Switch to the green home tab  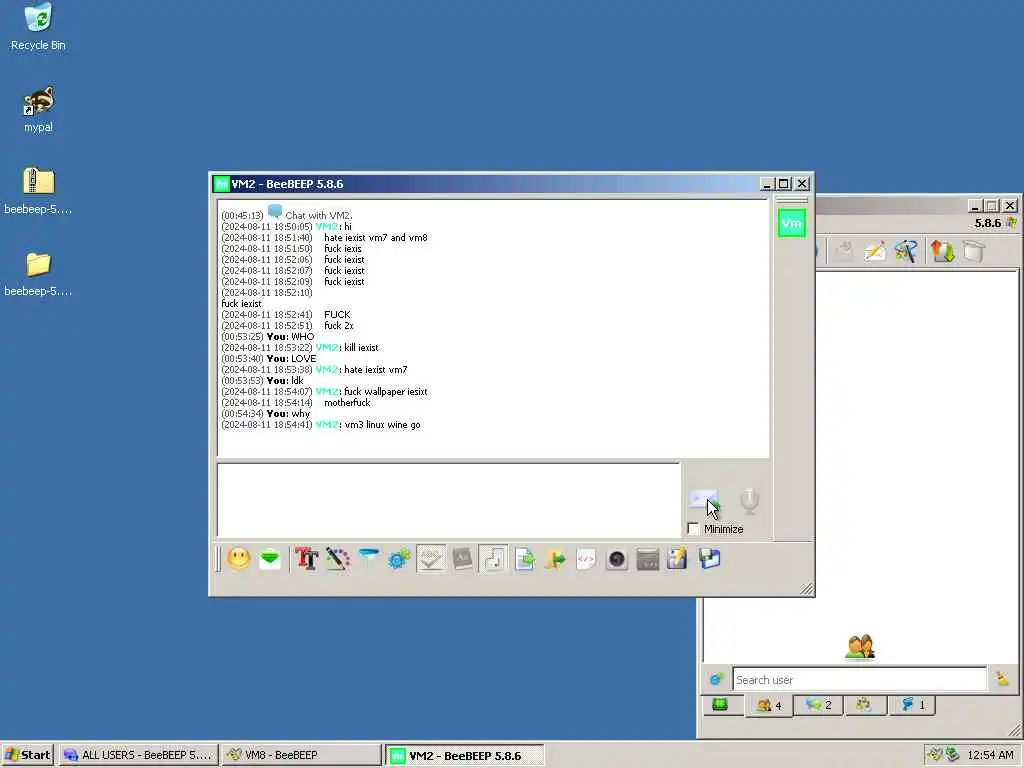[720, 705]
